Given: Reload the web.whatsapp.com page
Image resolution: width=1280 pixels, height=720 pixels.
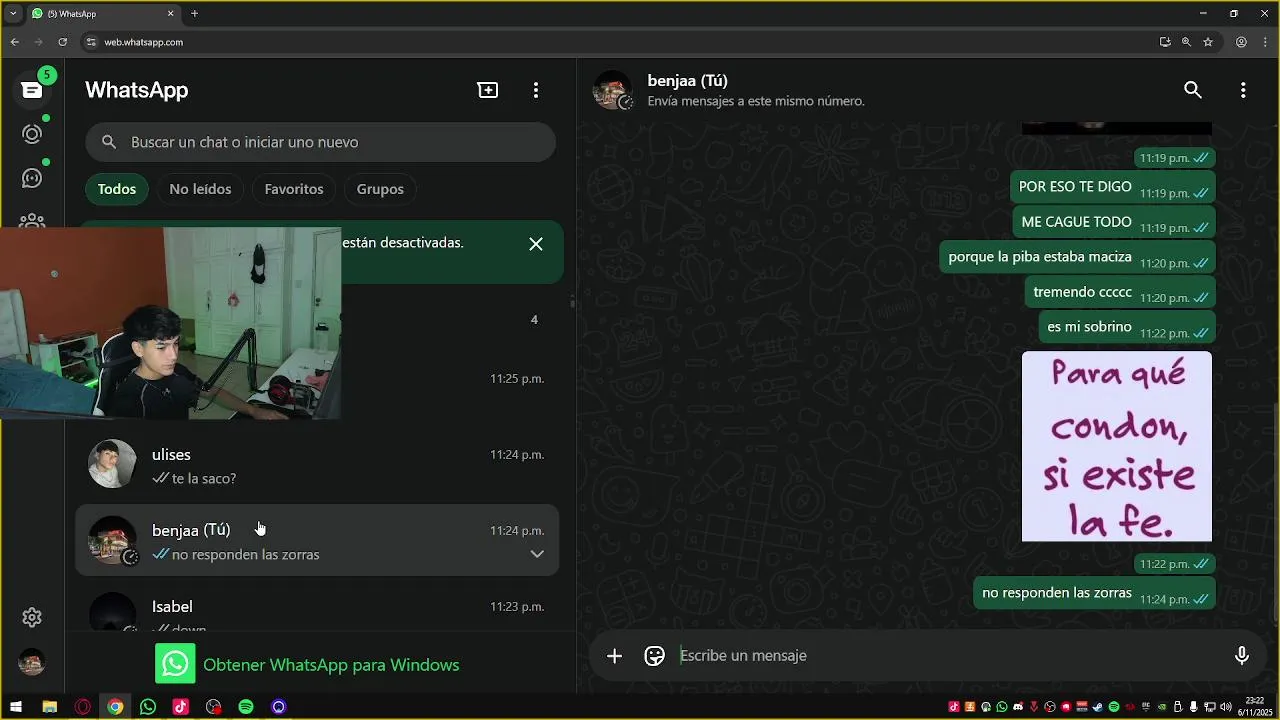Looking at the screenshot, I should [x=62, y=42].
